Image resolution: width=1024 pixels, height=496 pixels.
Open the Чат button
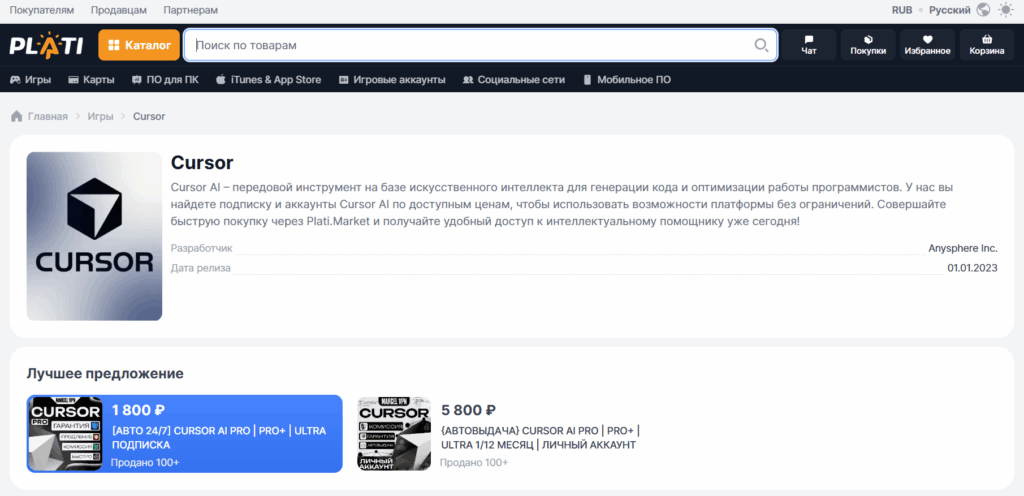click(x=809, y=45)
